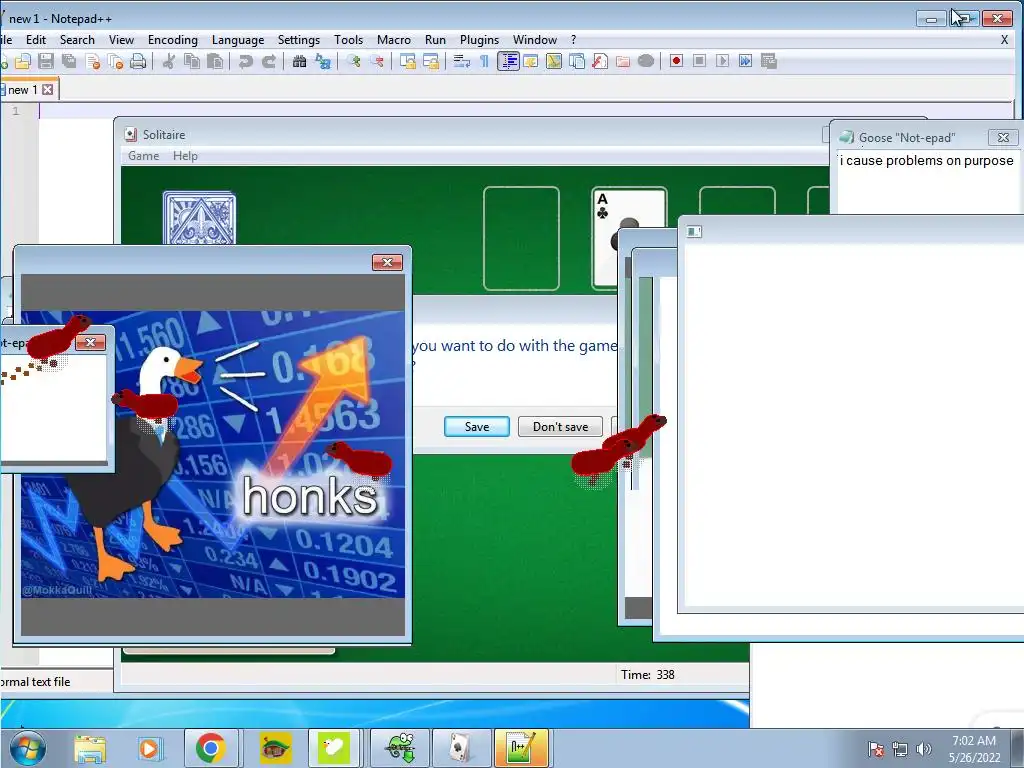Click the Close All icon in Notepad++ toolbar
This screenshot has width=1024, height=768.
click(x=116, y=61)
